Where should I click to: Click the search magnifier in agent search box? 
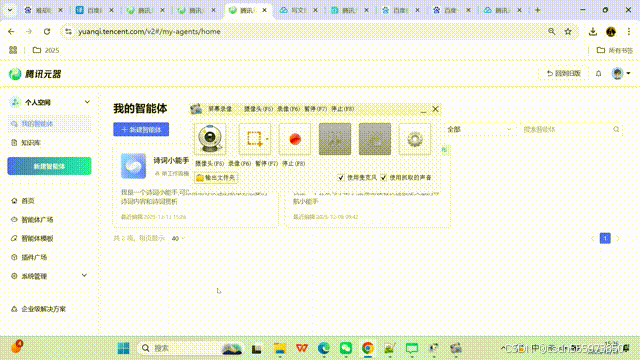point(616,129)
